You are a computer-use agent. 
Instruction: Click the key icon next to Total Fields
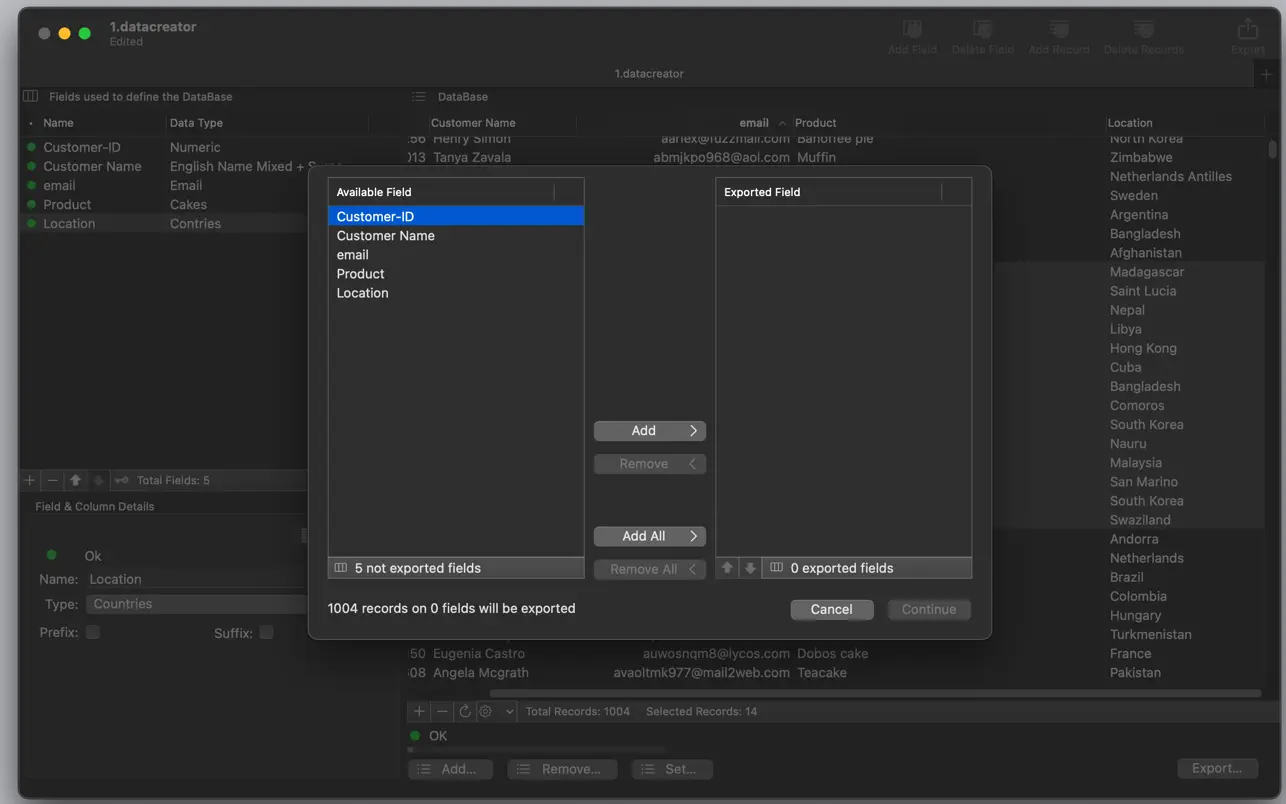[x=120, y=481]
